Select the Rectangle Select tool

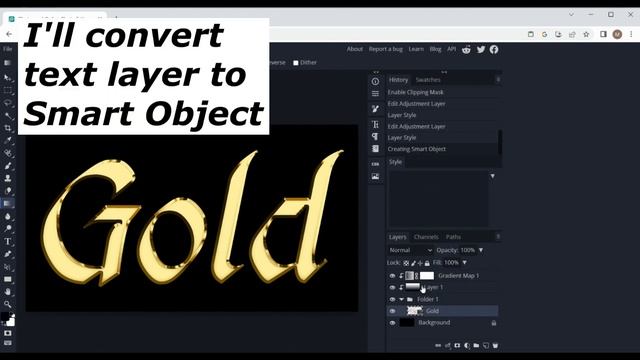click(x=7, y=90)
